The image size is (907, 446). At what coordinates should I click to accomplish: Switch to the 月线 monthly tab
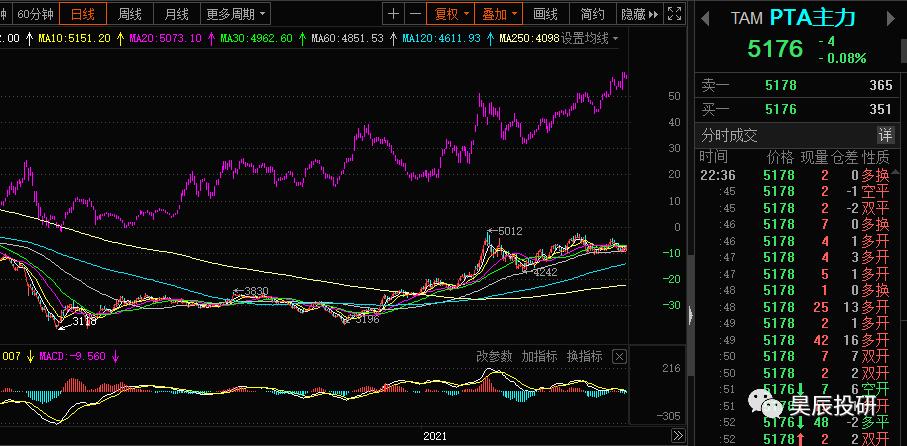176,14
